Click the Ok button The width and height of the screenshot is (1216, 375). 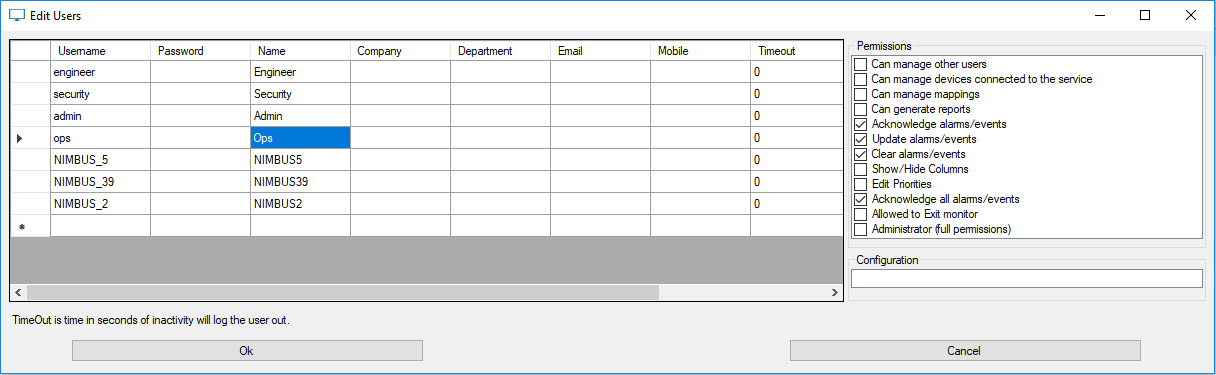pos(247,351)
